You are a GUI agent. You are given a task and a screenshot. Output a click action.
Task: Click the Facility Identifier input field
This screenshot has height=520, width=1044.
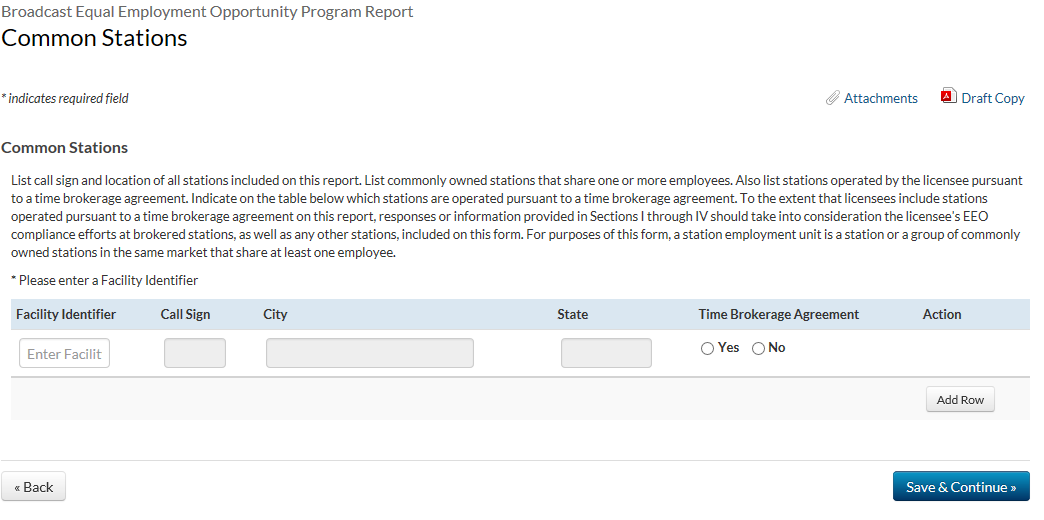point(65,354)
